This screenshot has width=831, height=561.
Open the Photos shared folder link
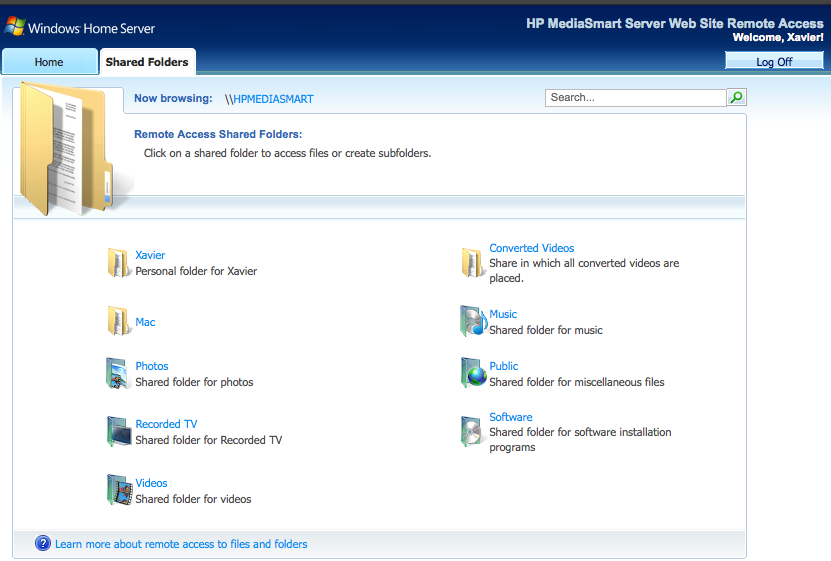coord(152,366)
